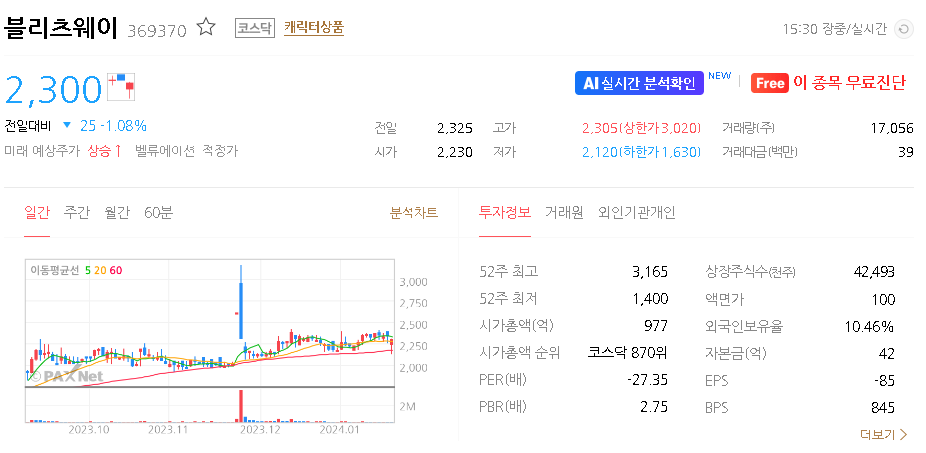This screenshot has height=453, width=926.
Task: Open the 캐릭터상품 sector link
Action: (x=314, y=28)
